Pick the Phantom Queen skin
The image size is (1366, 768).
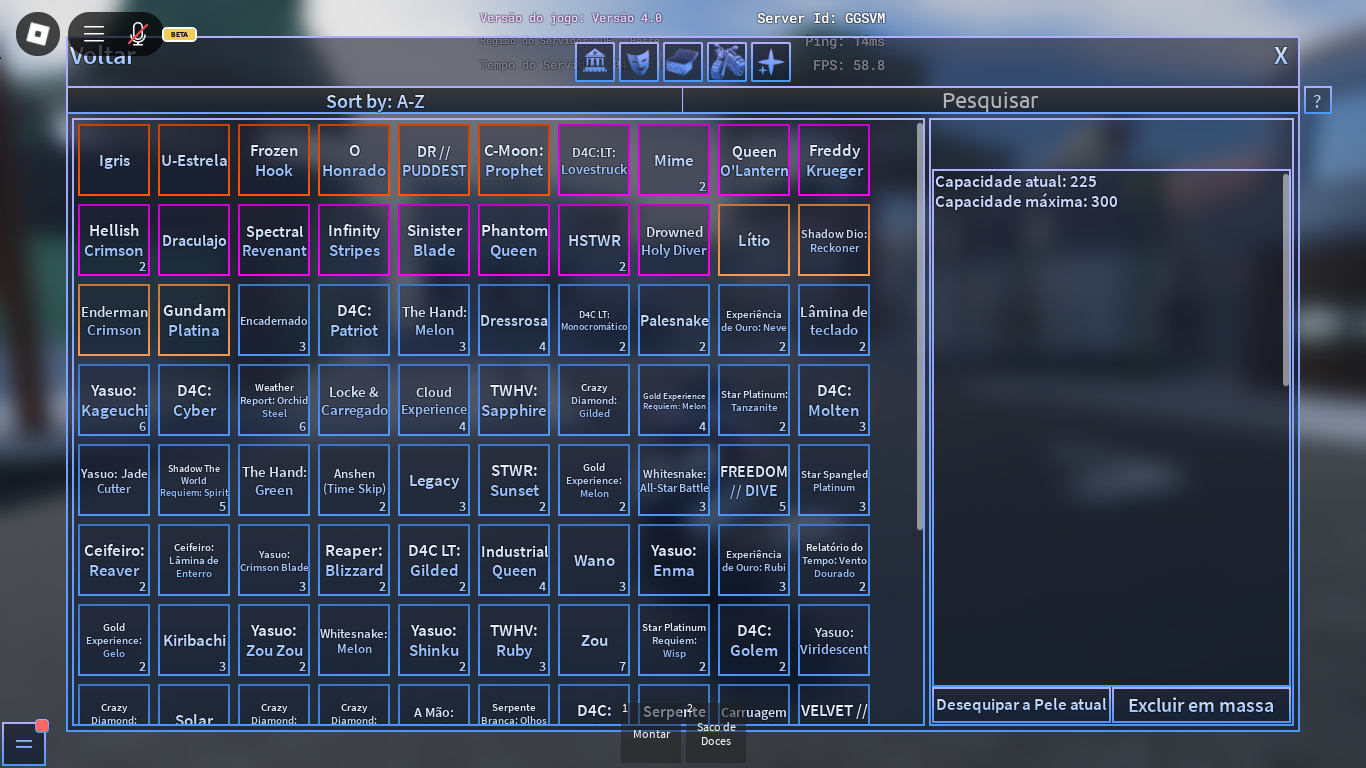514,240
